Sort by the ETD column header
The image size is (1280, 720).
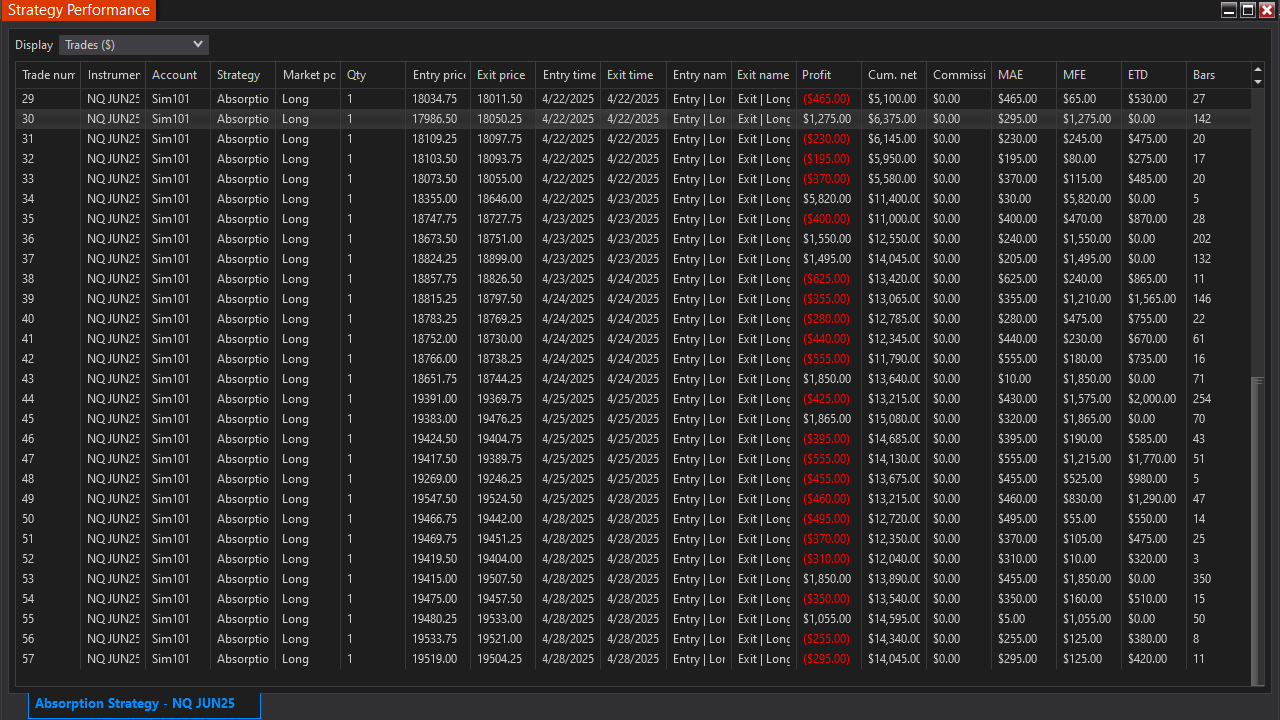tap(1153, 75)
